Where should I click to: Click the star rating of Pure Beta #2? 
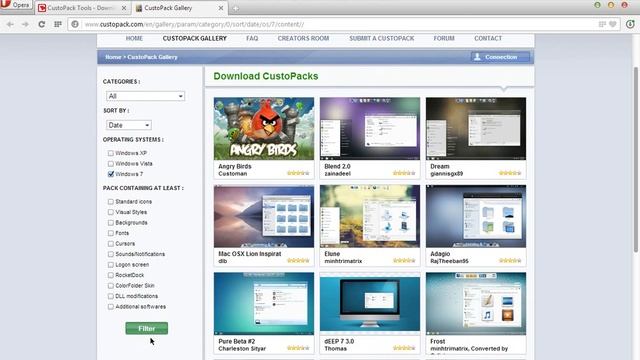coord(298,348)
